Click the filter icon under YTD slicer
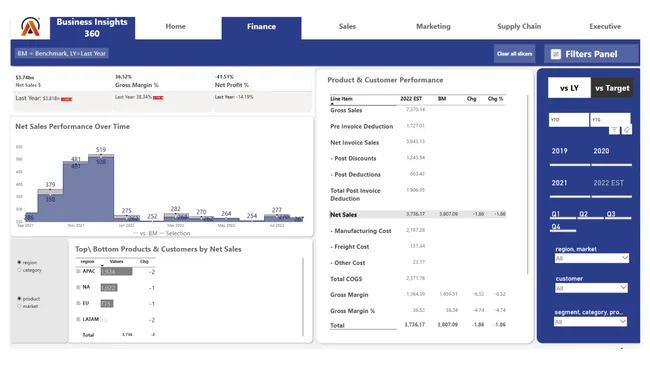The height and width of the screenshot is (366, 650). pos(614,130)
